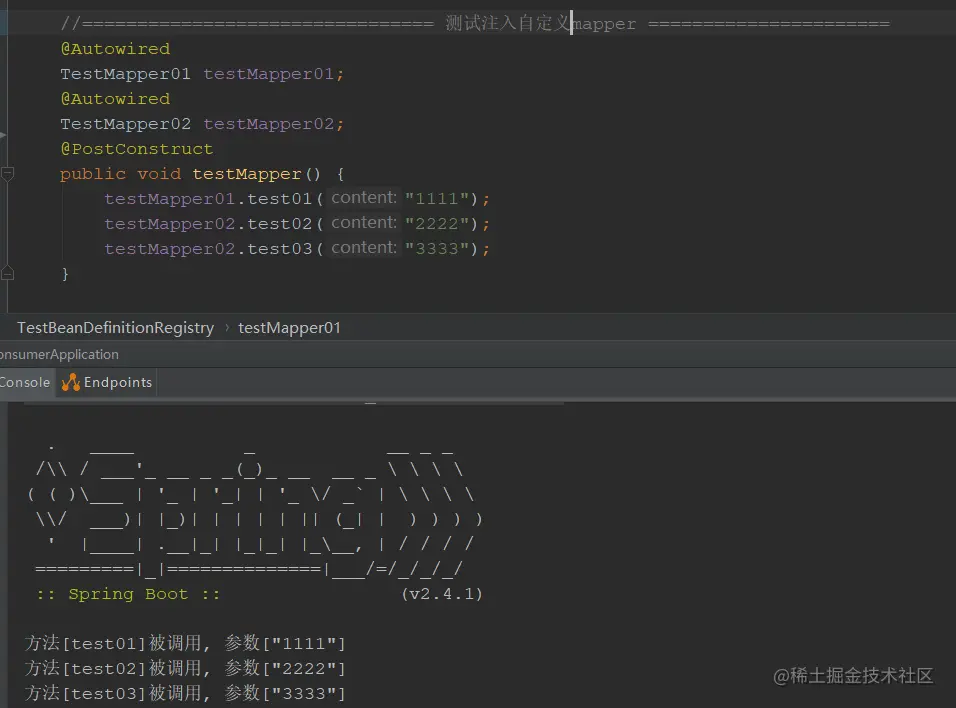Click the fold marker beside the closing brace
The height and width of the screenshot is (708, 956).
click(x=8, y=273)
